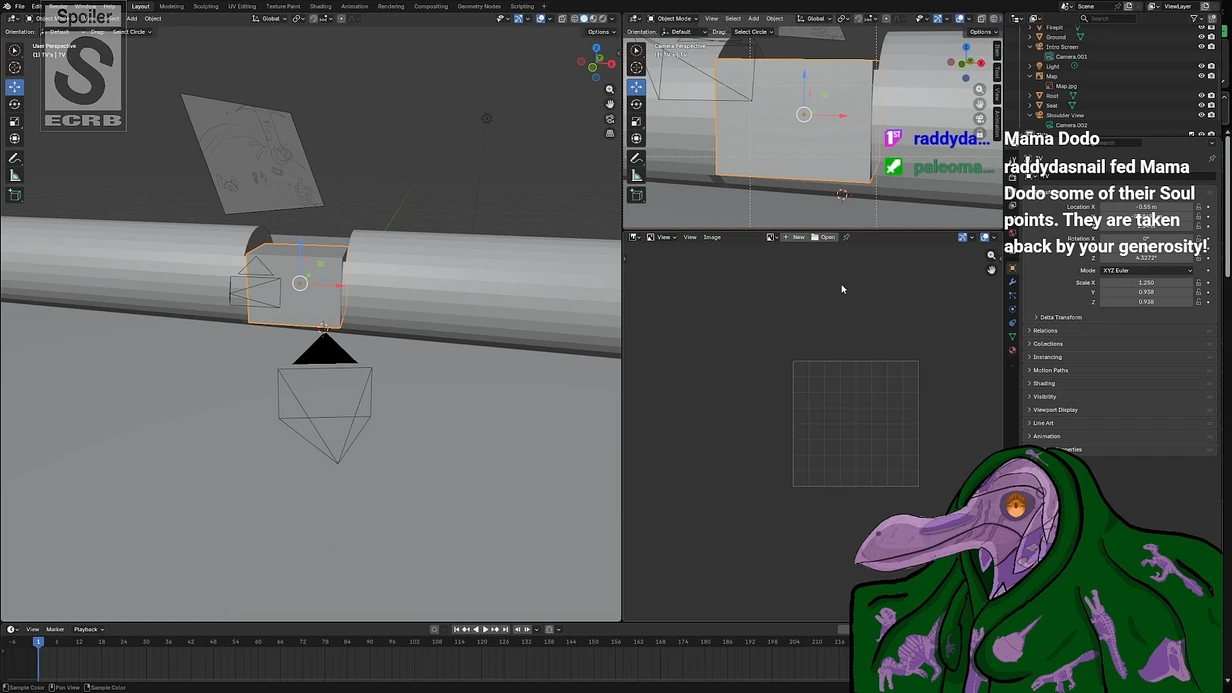Select the Transform tool in left viewport

click(15, 138)
